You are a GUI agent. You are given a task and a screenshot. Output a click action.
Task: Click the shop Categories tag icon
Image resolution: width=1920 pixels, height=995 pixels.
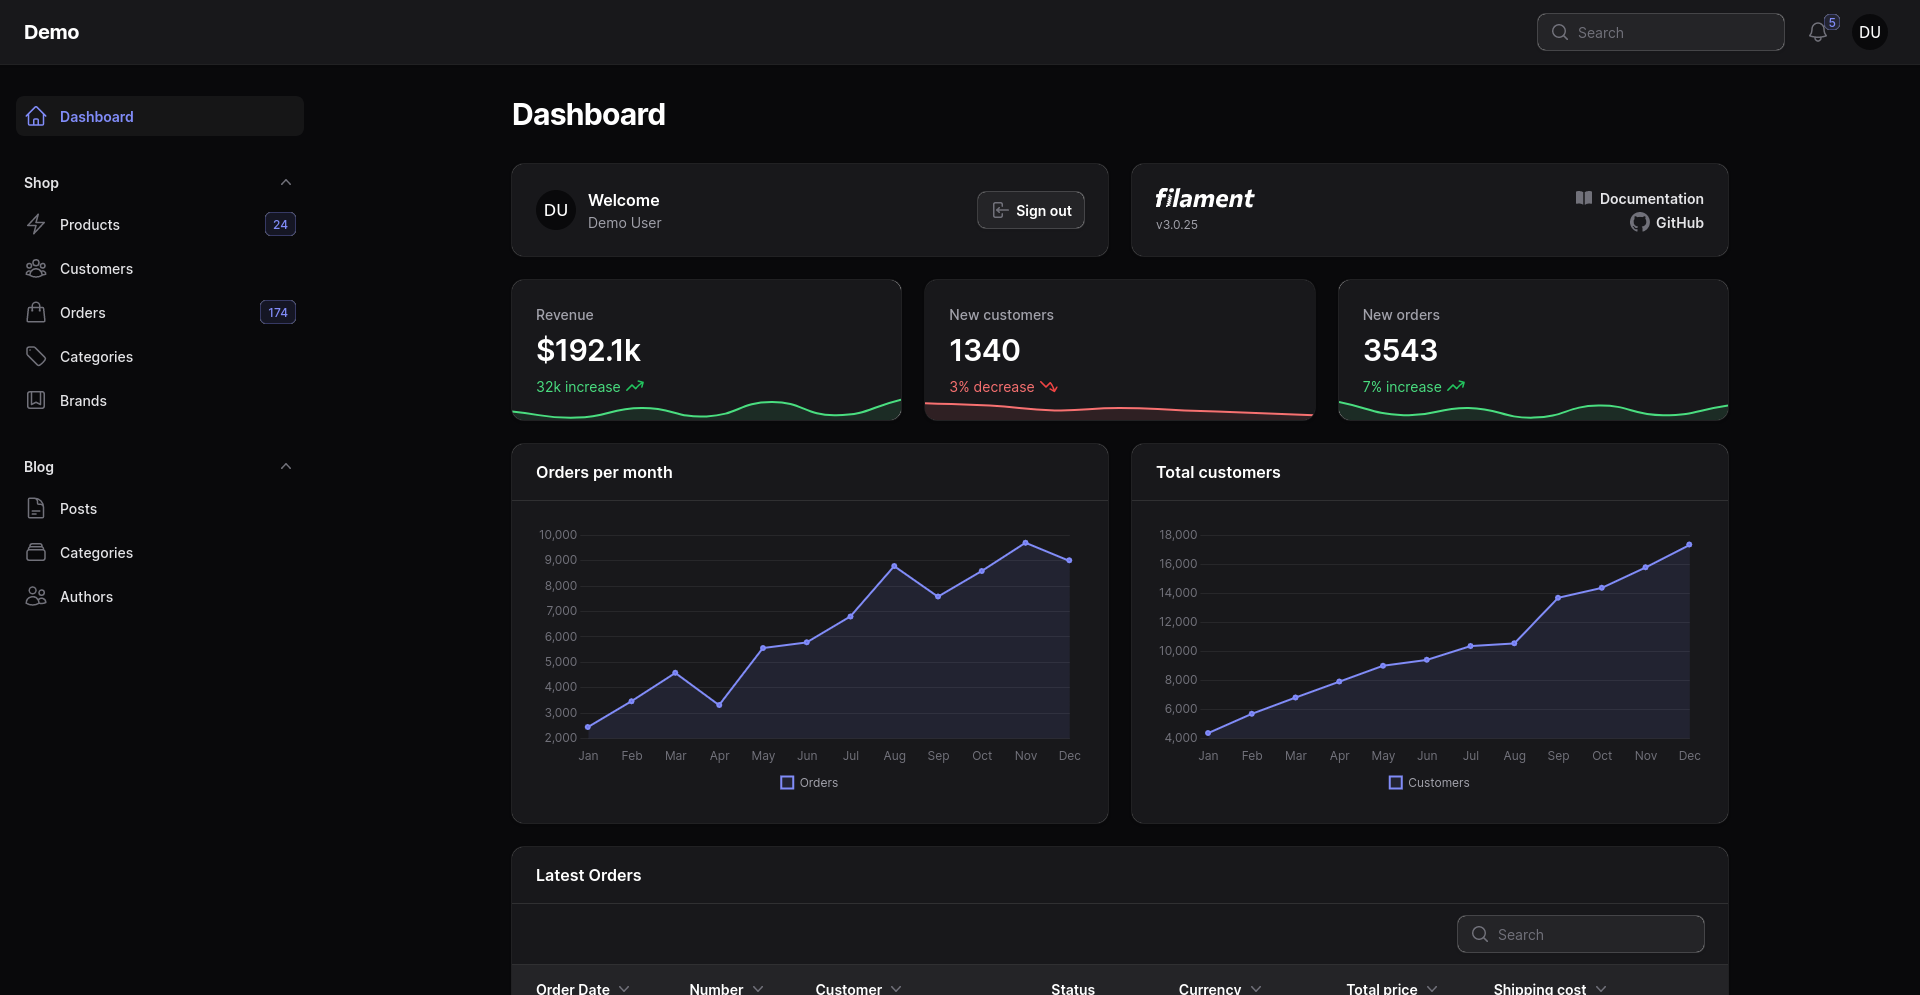point(36,357)
